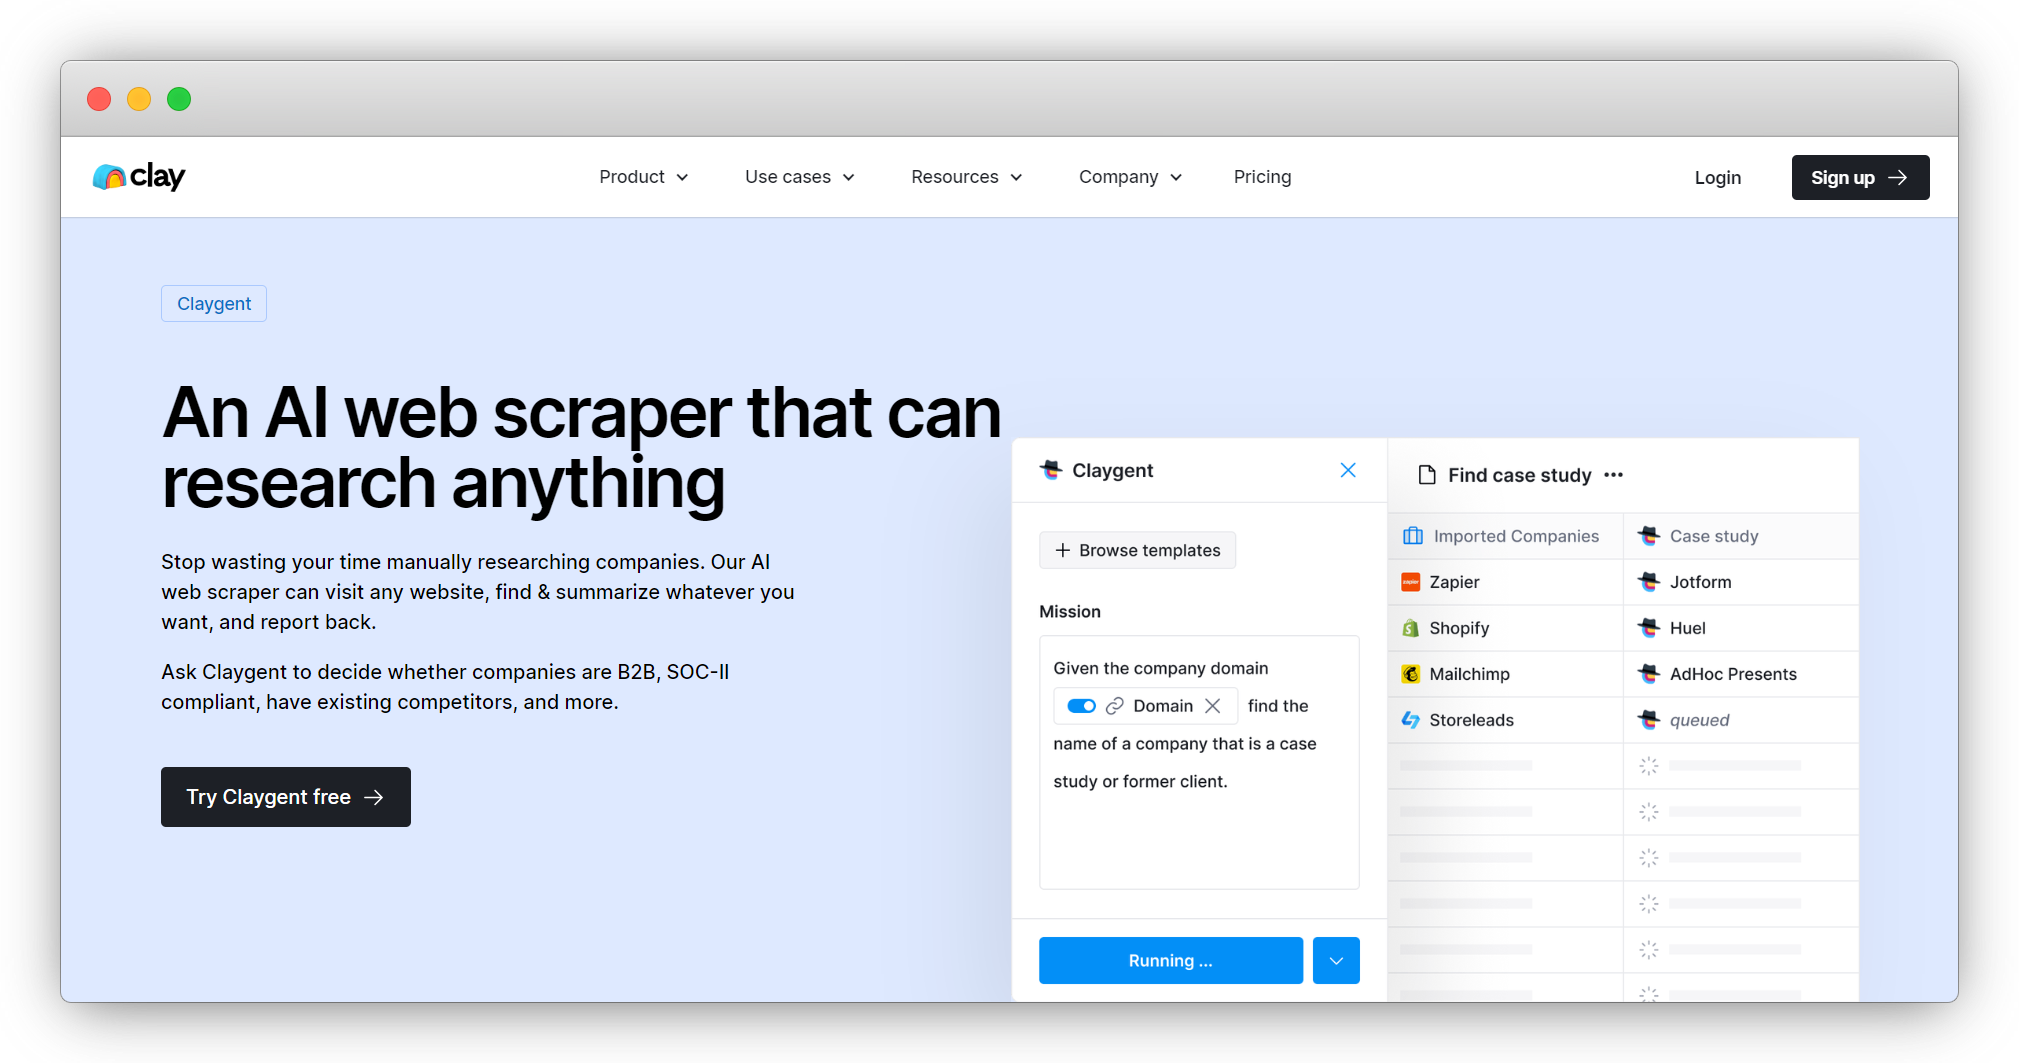Viewport: 2019px width, 1063px height.
Task: Click the Mission label
Action: (x=1070, y=611)
